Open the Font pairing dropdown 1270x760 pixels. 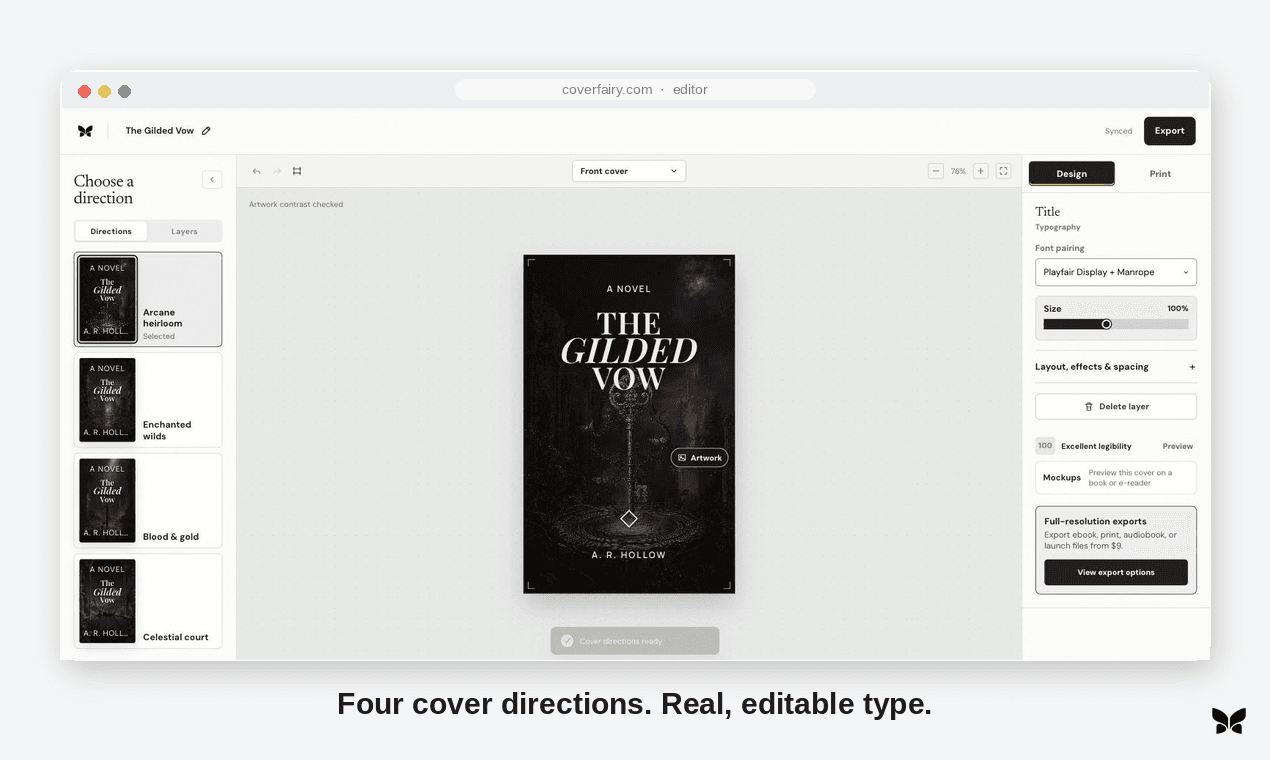coord(1116,272)
